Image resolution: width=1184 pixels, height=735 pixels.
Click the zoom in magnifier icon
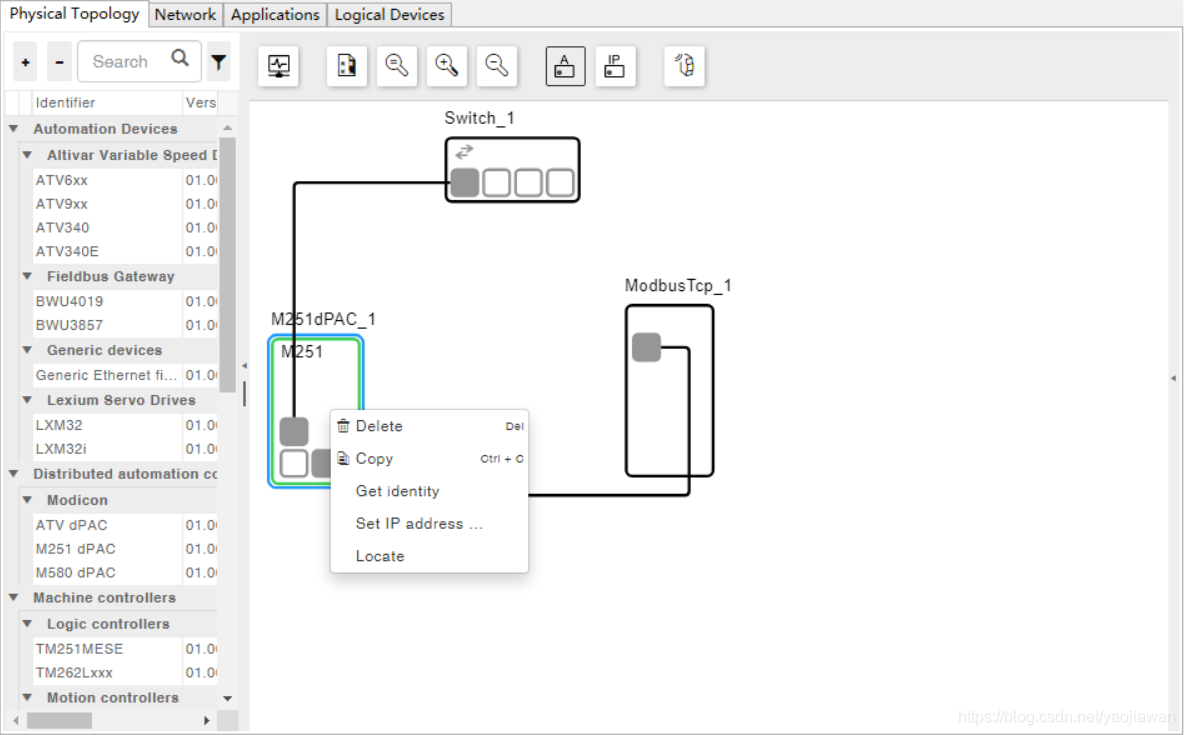click(x=446, y=66)
